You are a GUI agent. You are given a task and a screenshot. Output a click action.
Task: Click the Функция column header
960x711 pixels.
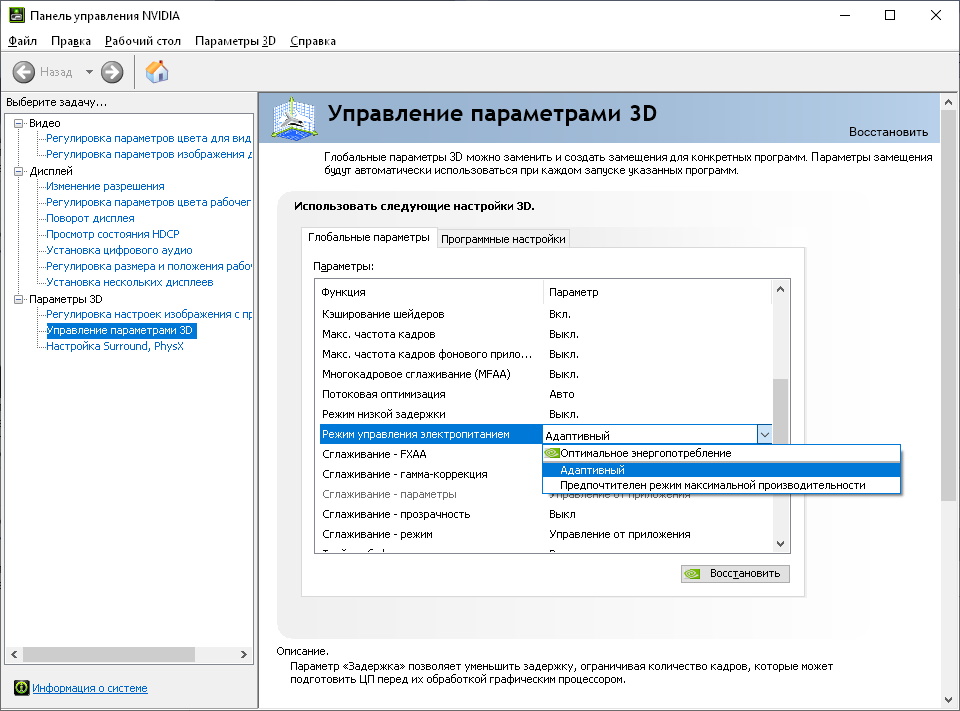(430, 292)
